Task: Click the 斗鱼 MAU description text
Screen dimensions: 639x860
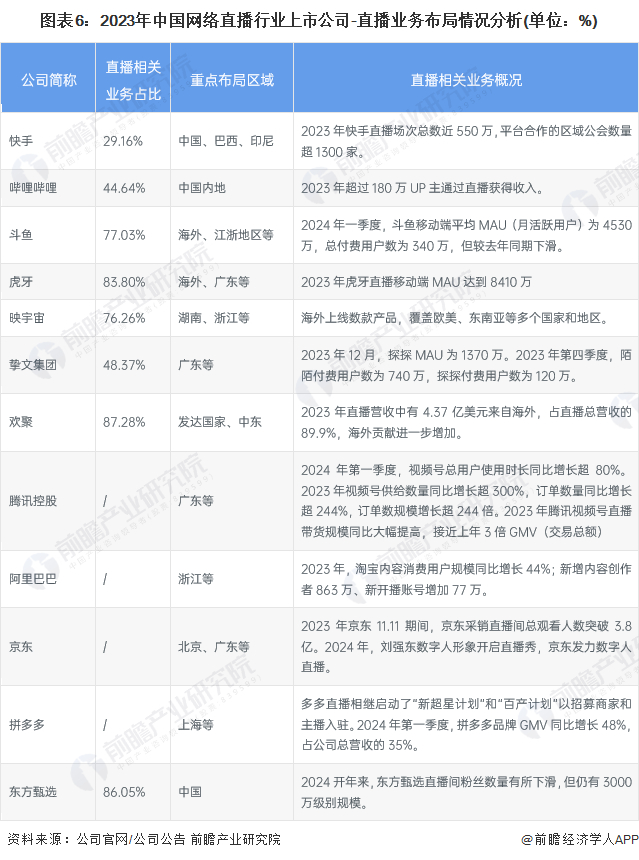Action: (x=466, y=235)
